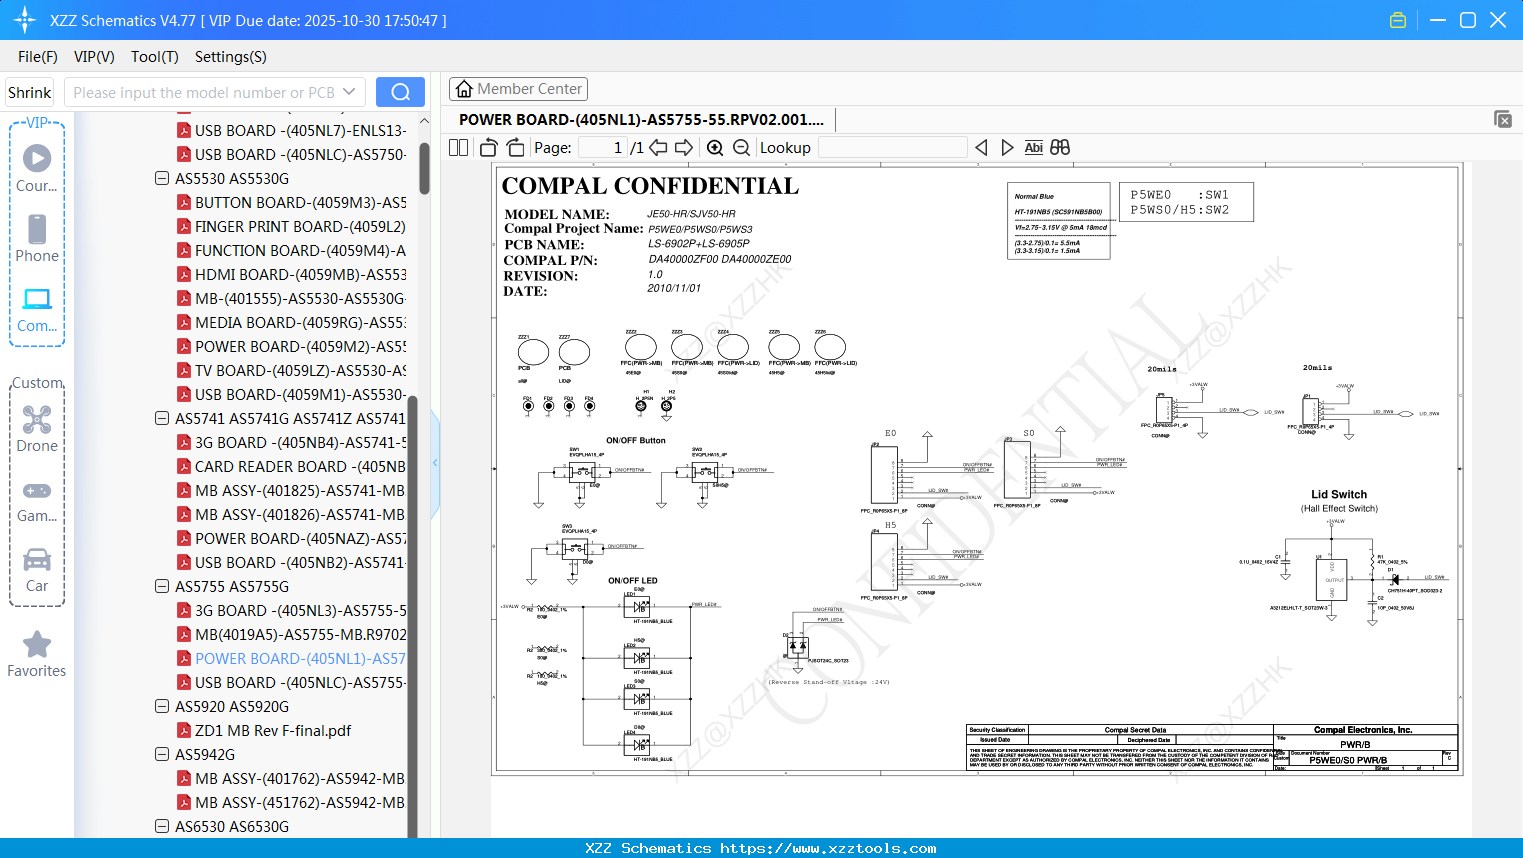The width and height of the screenshot is (1523, 858).
Task: Open the model number dropdown arrow
Action: point(349,92)
